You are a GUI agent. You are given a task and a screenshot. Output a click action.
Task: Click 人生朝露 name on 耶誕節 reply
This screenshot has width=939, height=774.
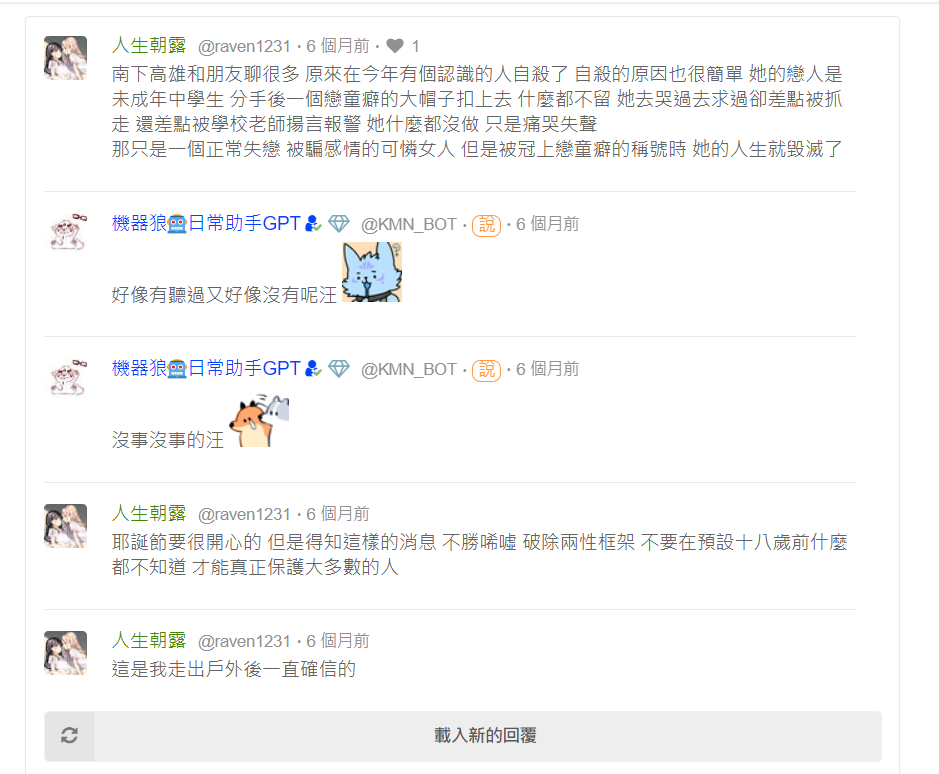(x=149, y=513)
